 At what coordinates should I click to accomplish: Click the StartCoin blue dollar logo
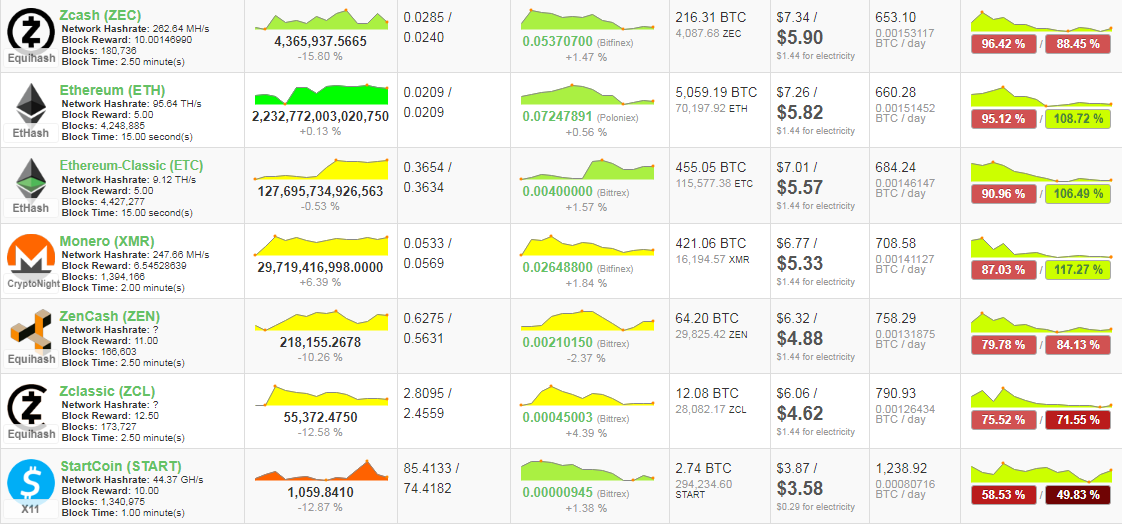(30, 481)
